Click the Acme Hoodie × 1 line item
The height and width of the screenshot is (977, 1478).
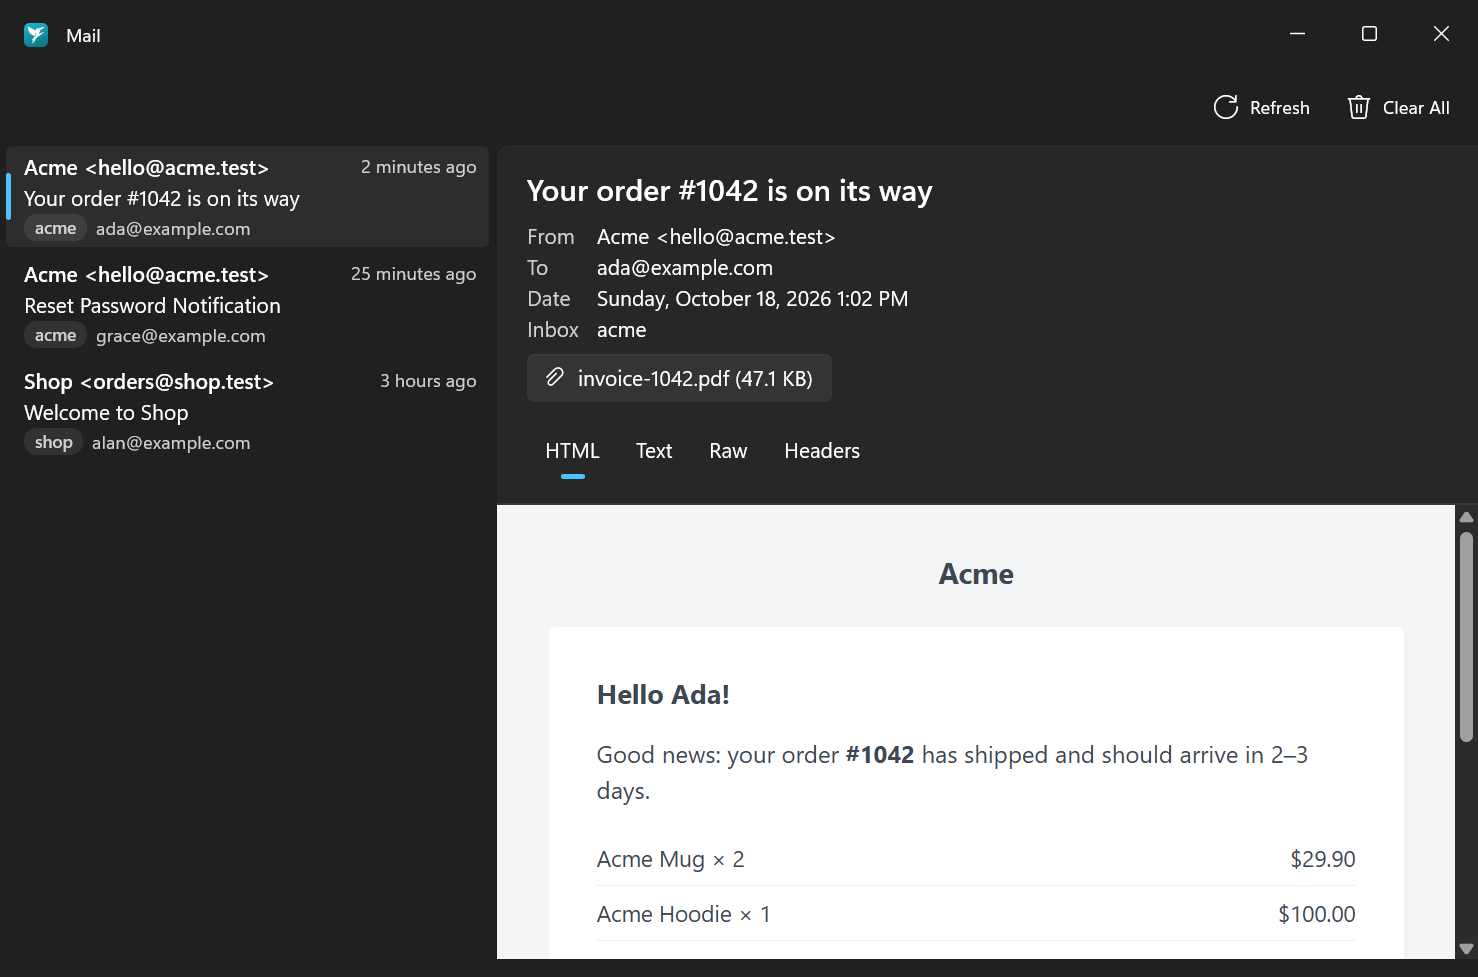click(684, 914)
